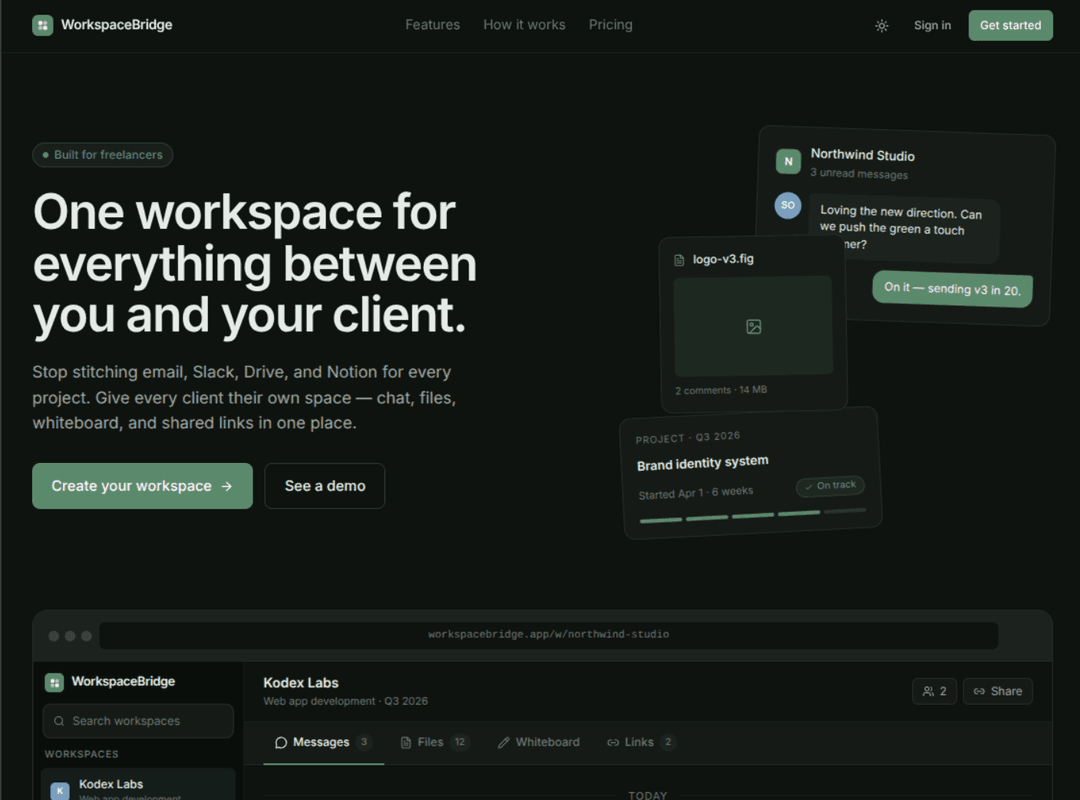This screenshot has height=800, width=1080.
Task: Click the Whiteboard pencil icon
Action: (504, 743)
